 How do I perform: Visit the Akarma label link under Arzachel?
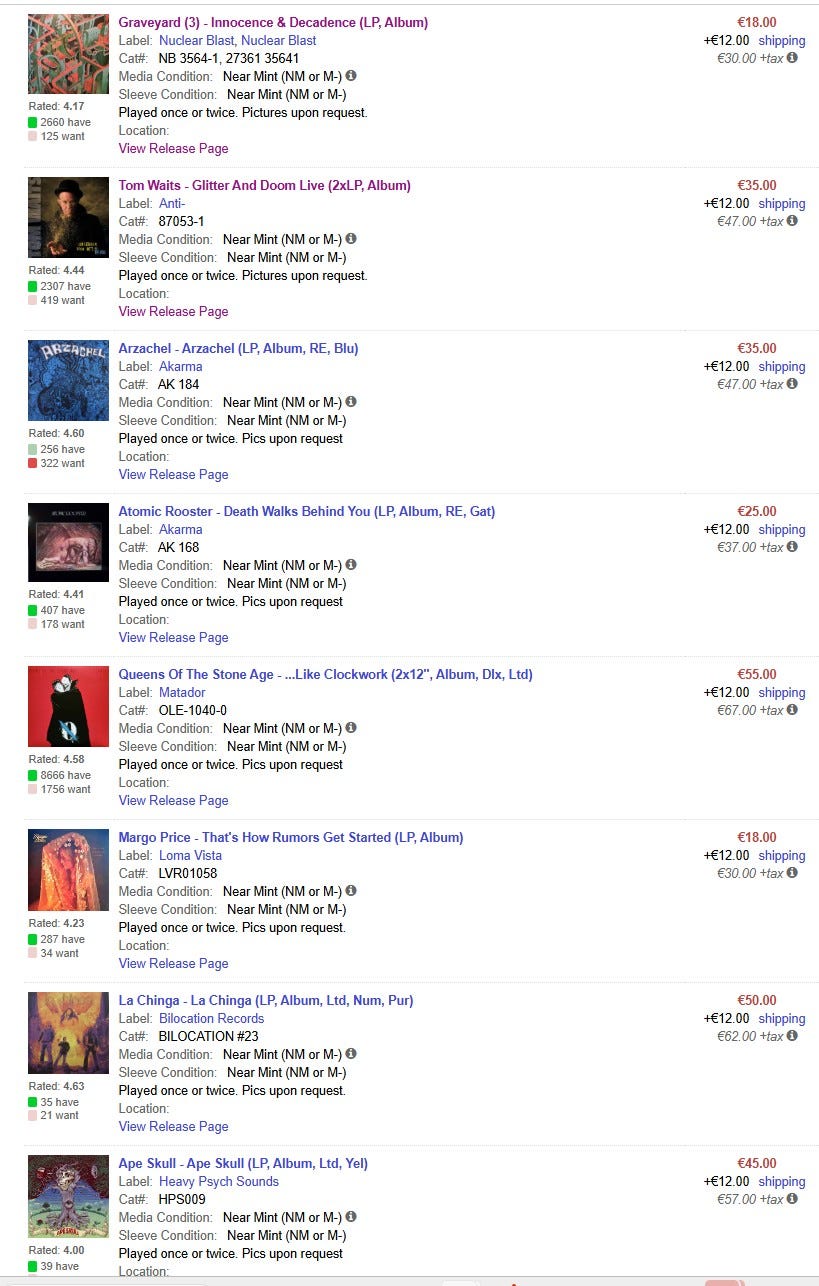click(x=181, y=366)
